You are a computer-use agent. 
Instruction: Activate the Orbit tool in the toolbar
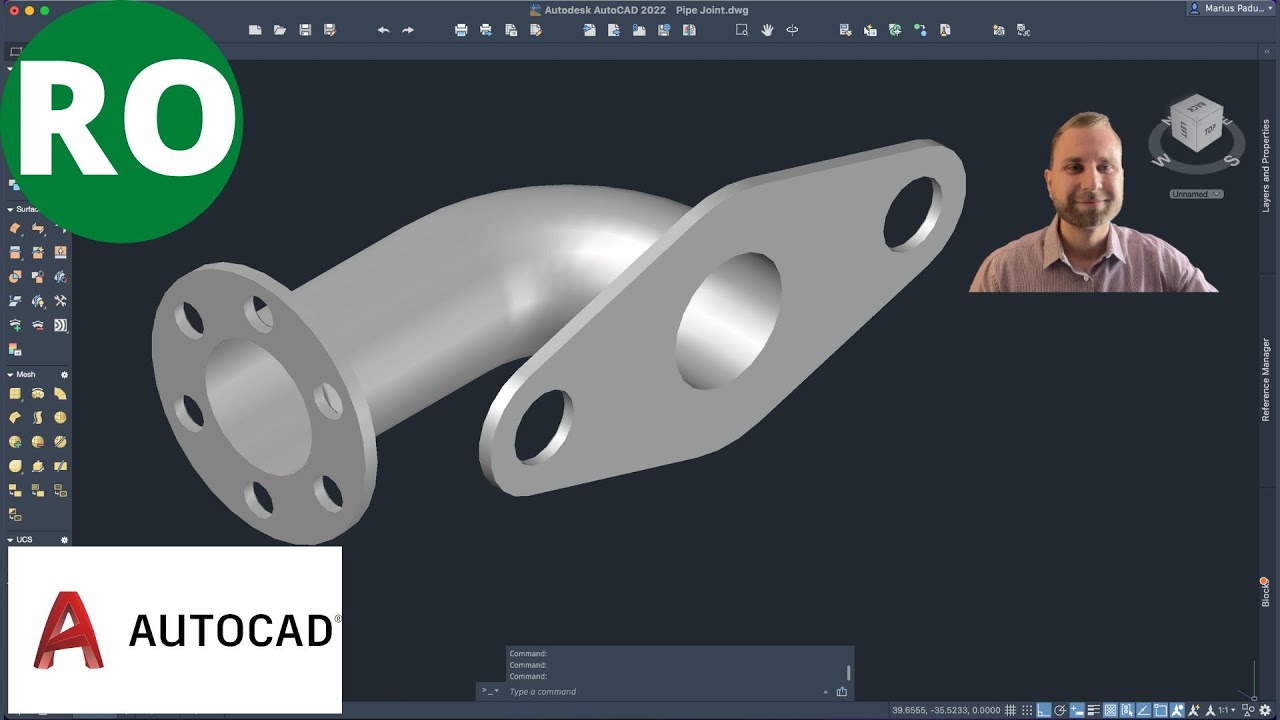pyautogui.click(x=792, y=30)
